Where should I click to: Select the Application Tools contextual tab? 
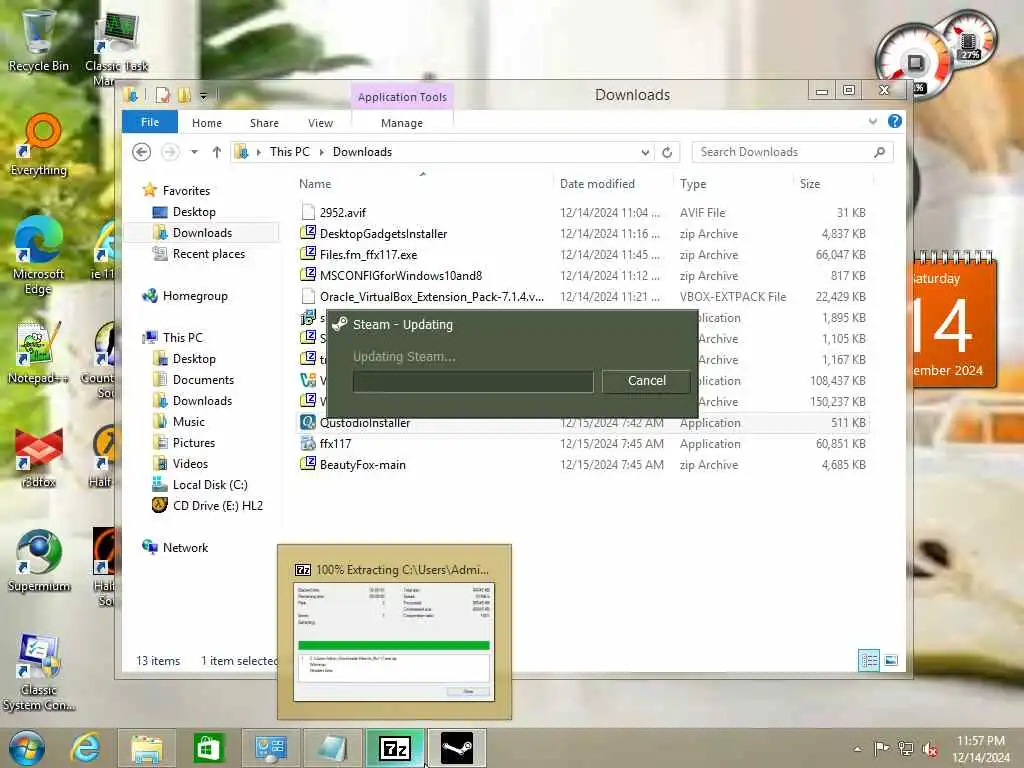402,97
